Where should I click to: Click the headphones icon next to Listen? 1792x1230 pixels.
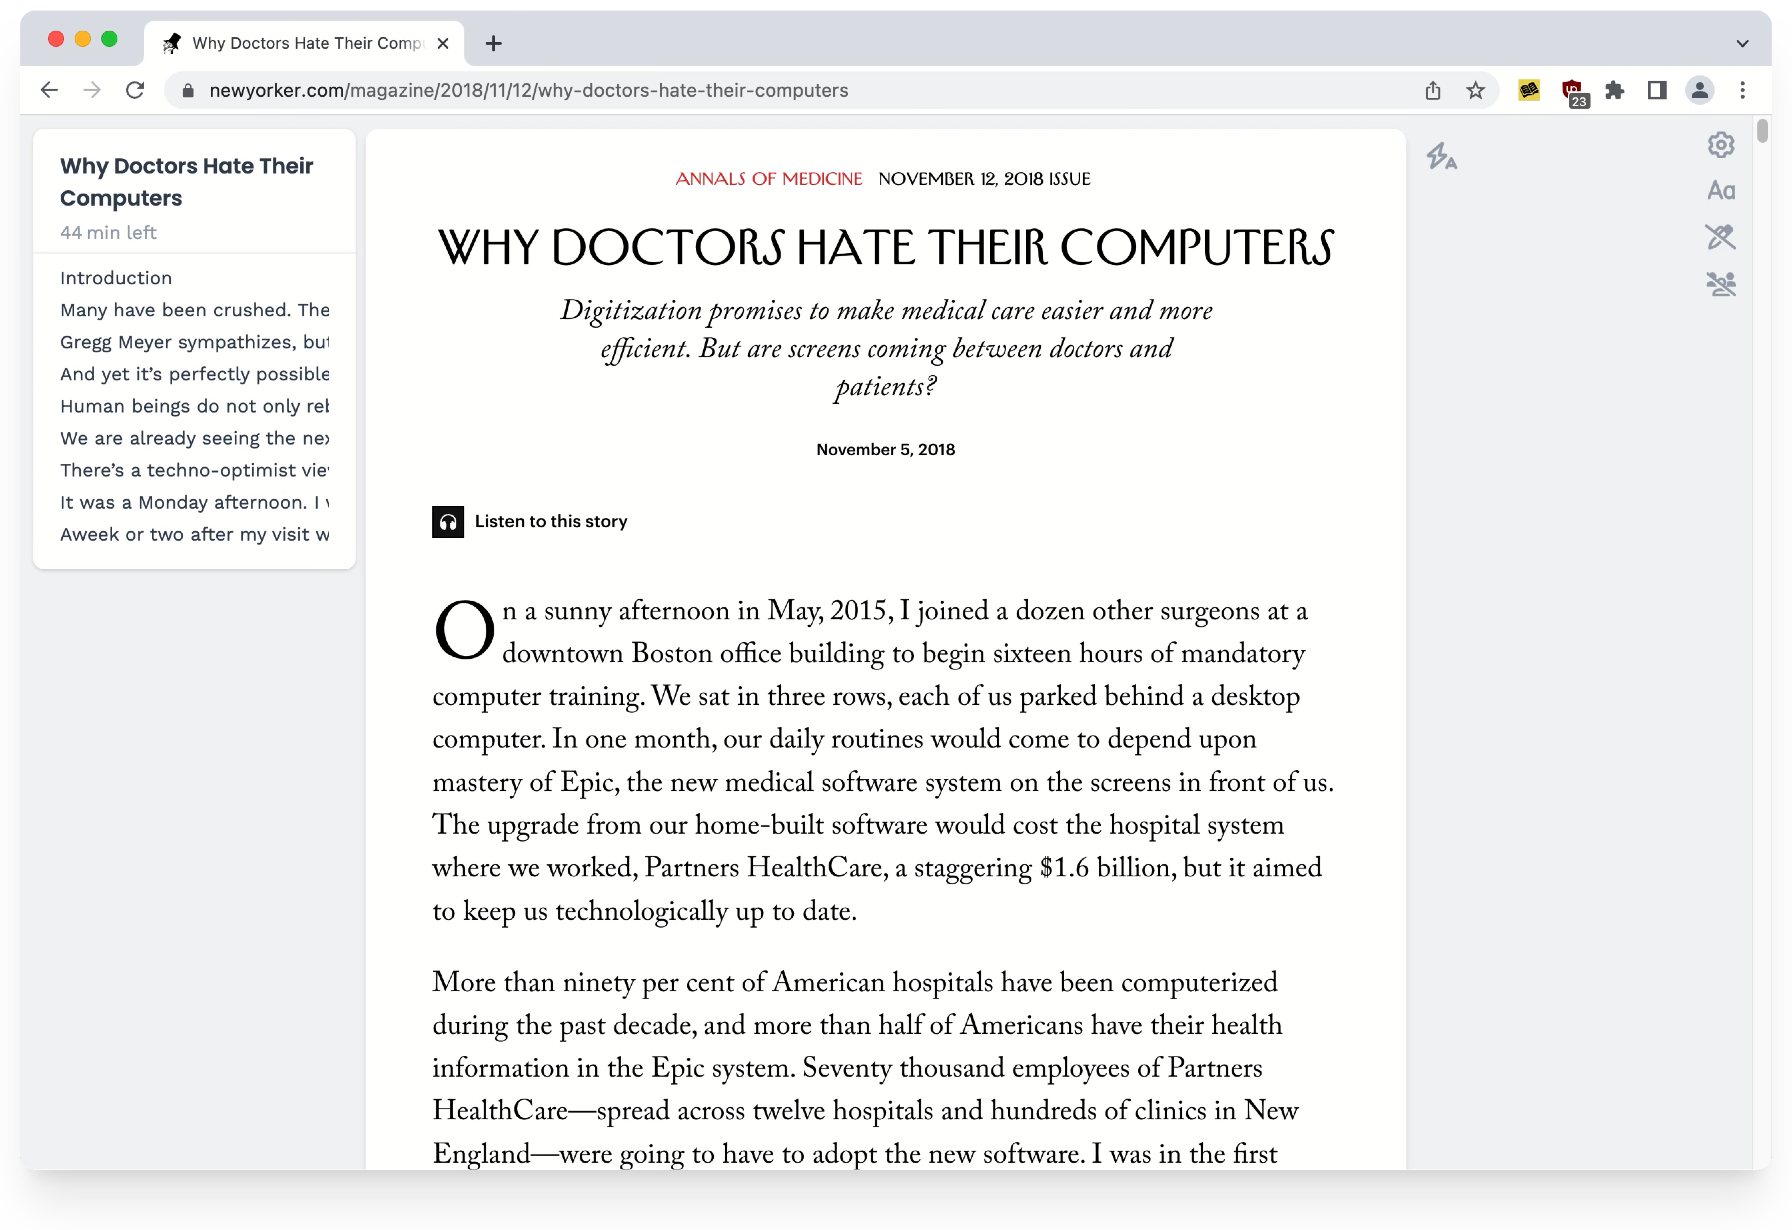click(x=448, y=522)
